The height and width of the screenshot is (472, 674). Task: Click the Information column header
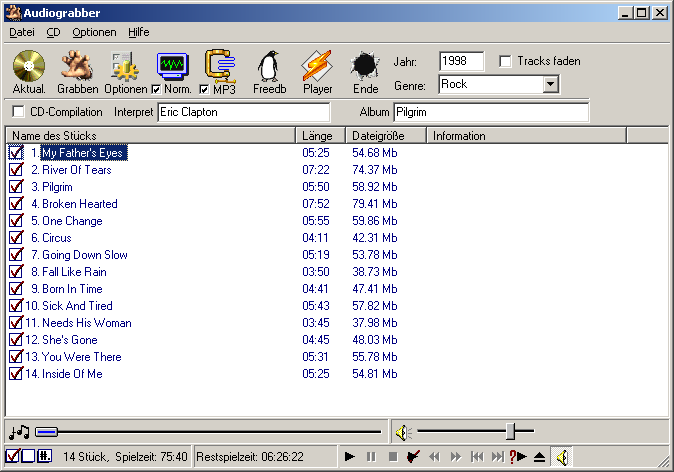(x=527, y=135)
